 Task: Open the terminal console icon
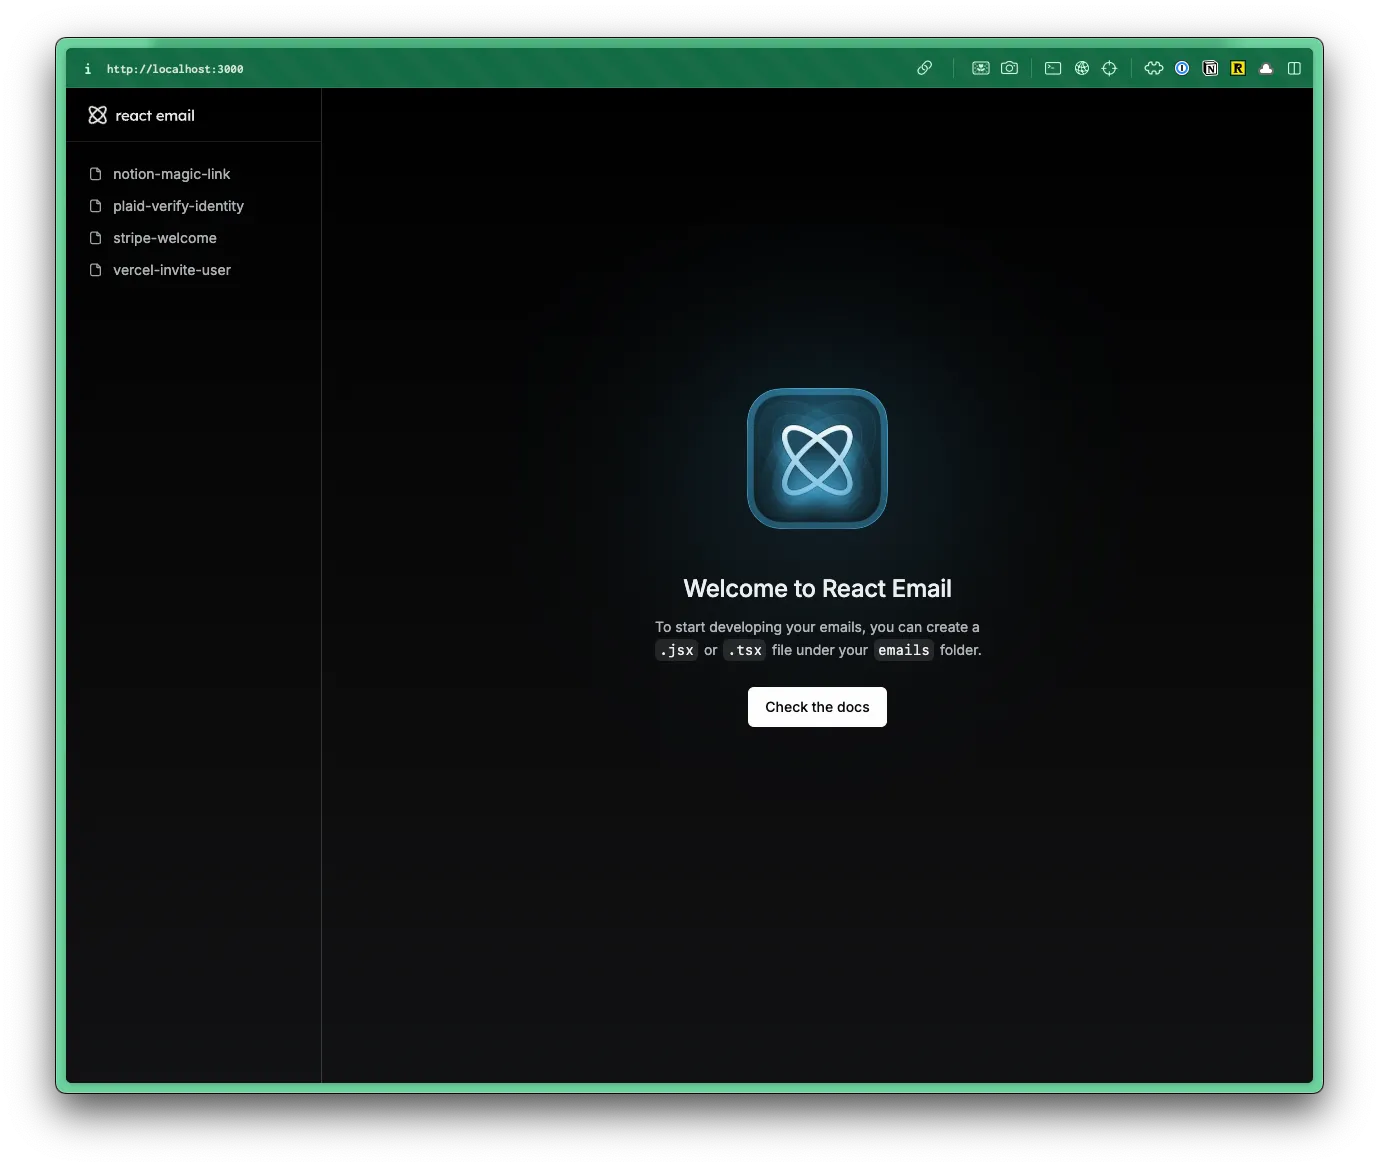pos(1053,68)
